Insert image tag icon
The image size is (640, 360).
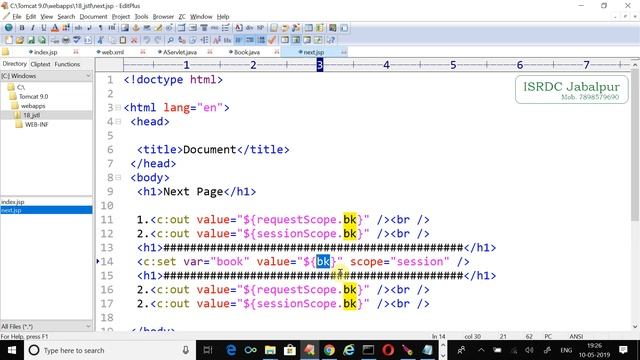coord(124,28)
